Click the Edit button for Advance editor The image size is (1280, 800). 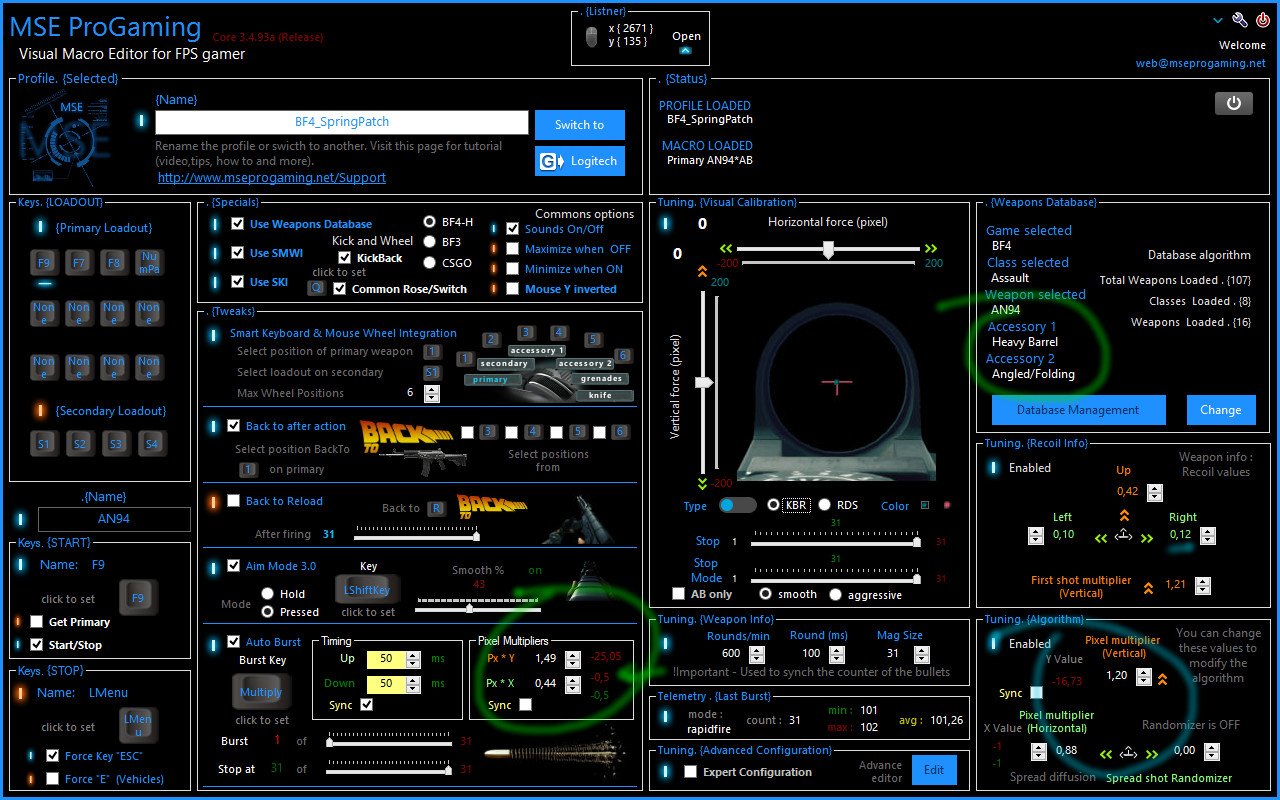tap(933, 770)
